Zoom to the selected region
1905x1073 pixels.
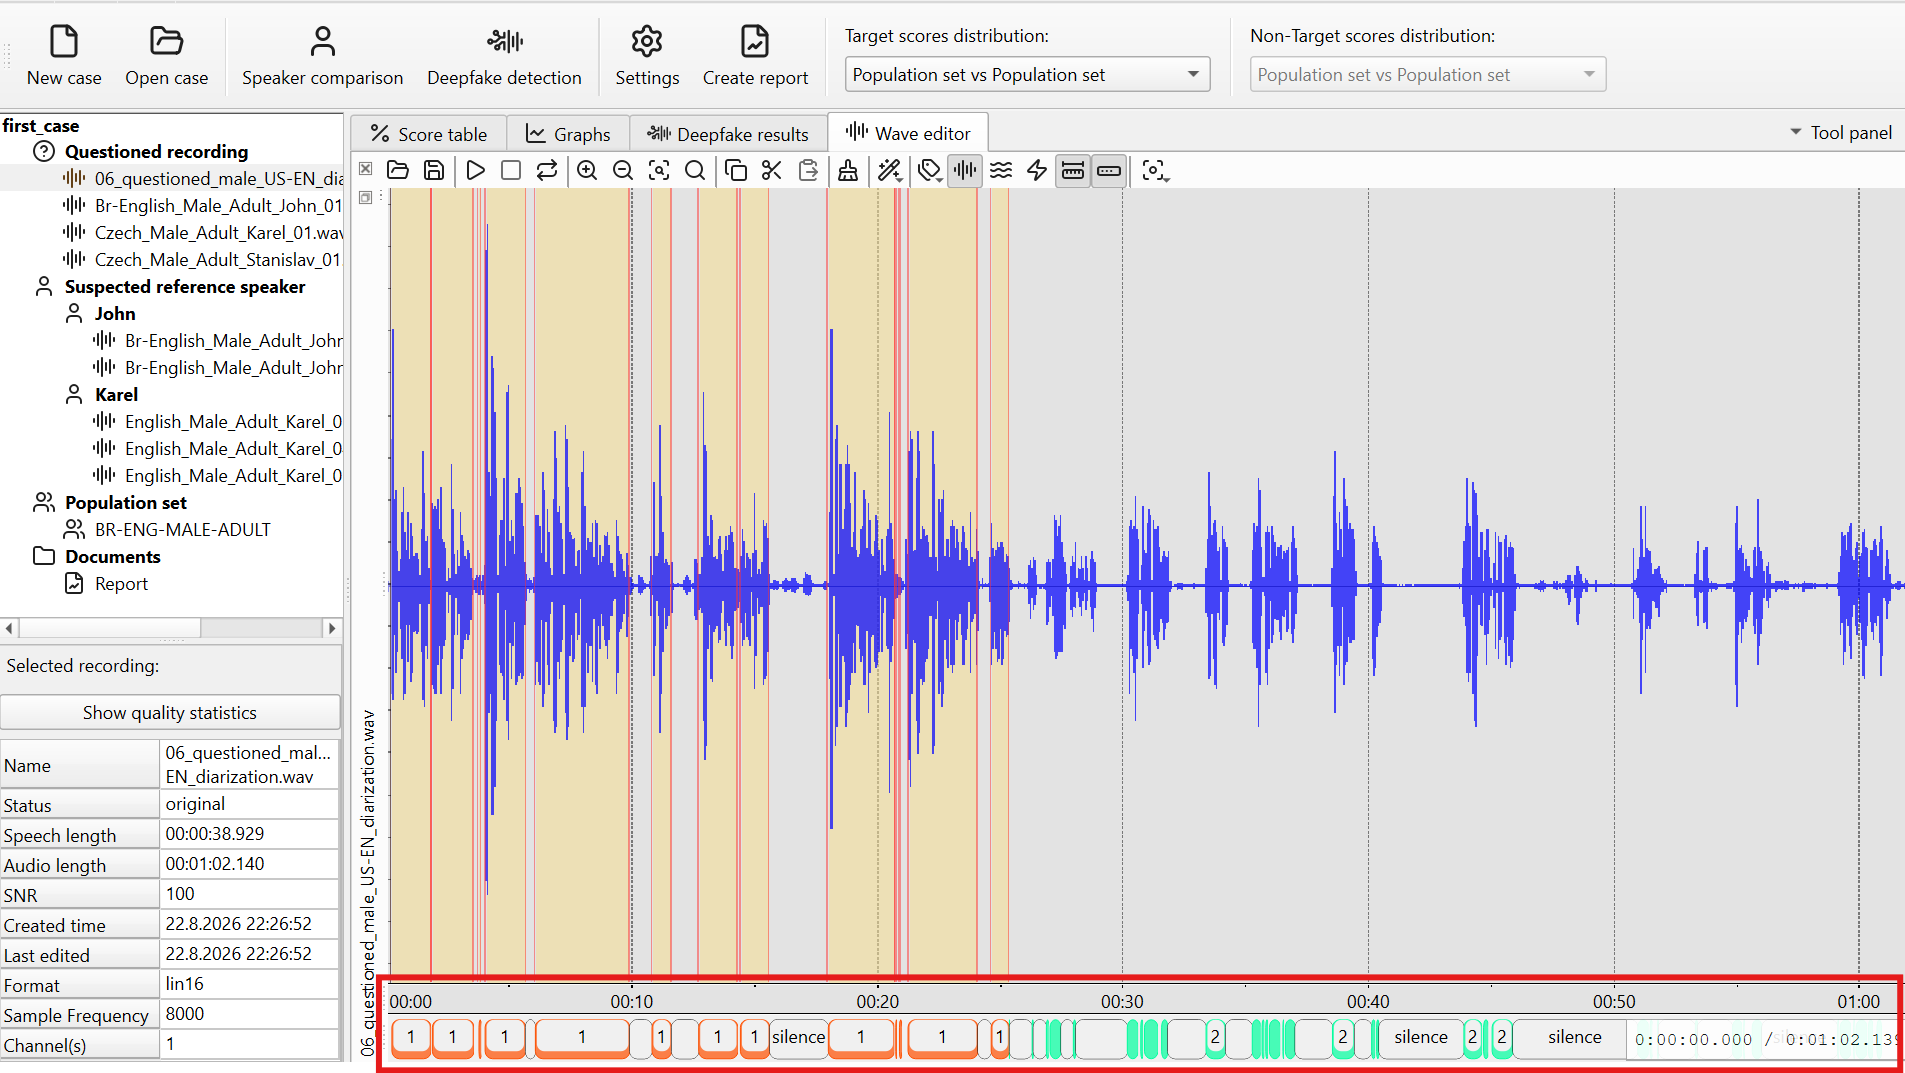[x=659, y=170]
